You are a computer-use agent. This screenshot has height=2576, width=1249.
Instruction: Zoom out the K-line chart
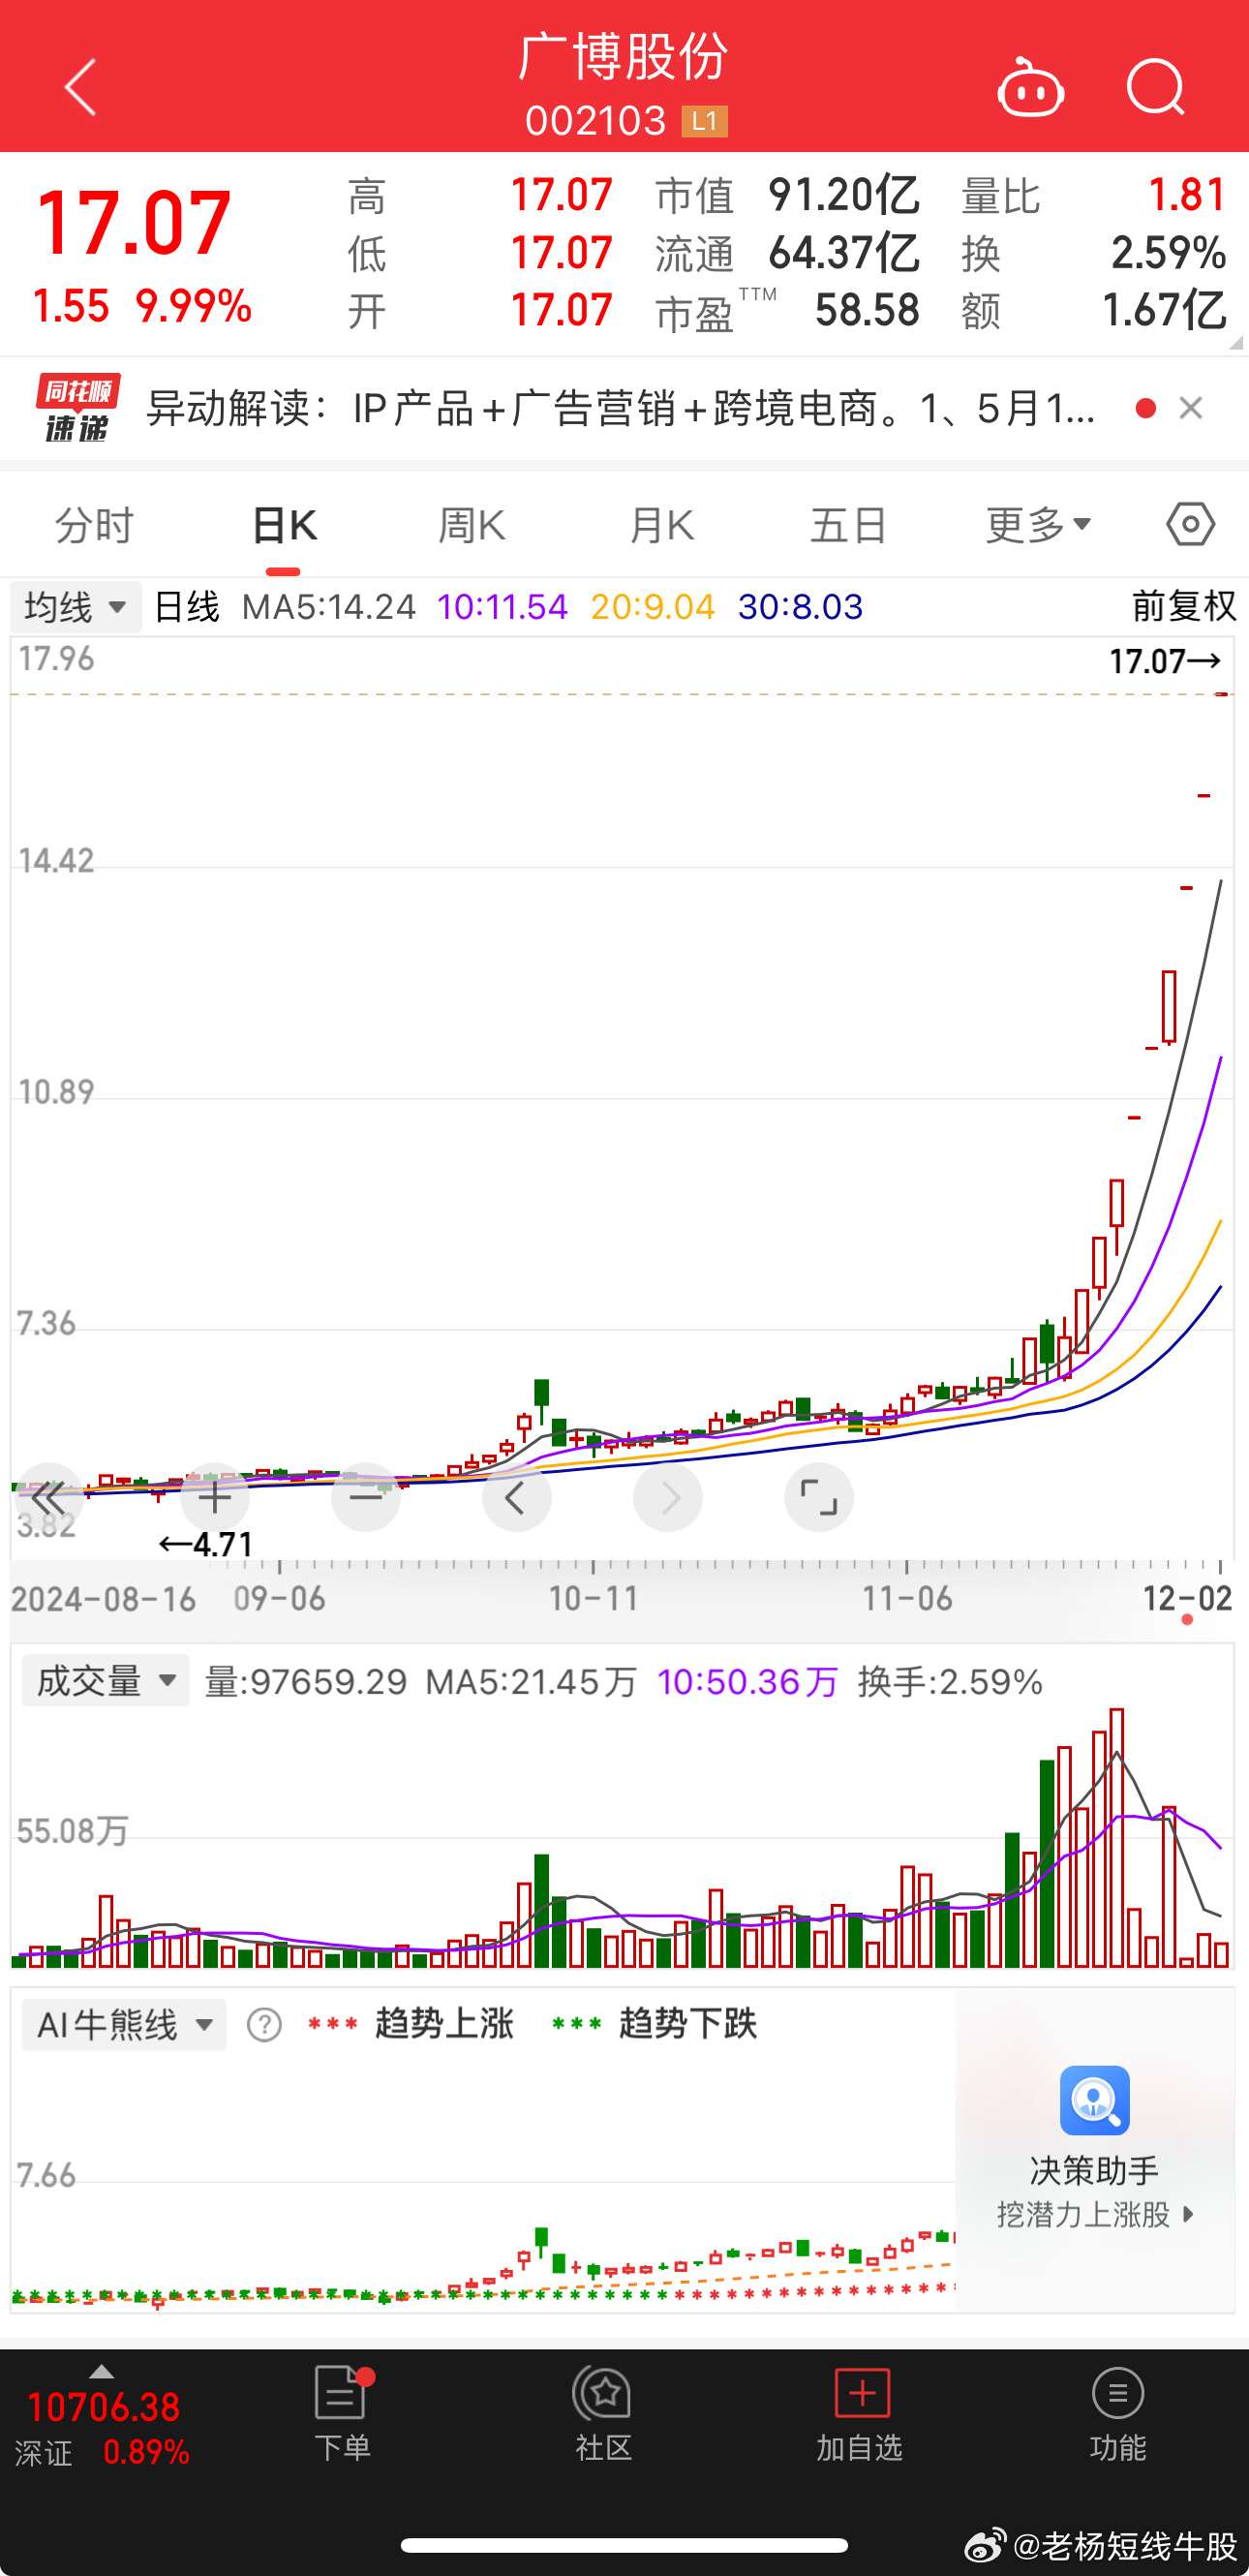coord(365,1497)
